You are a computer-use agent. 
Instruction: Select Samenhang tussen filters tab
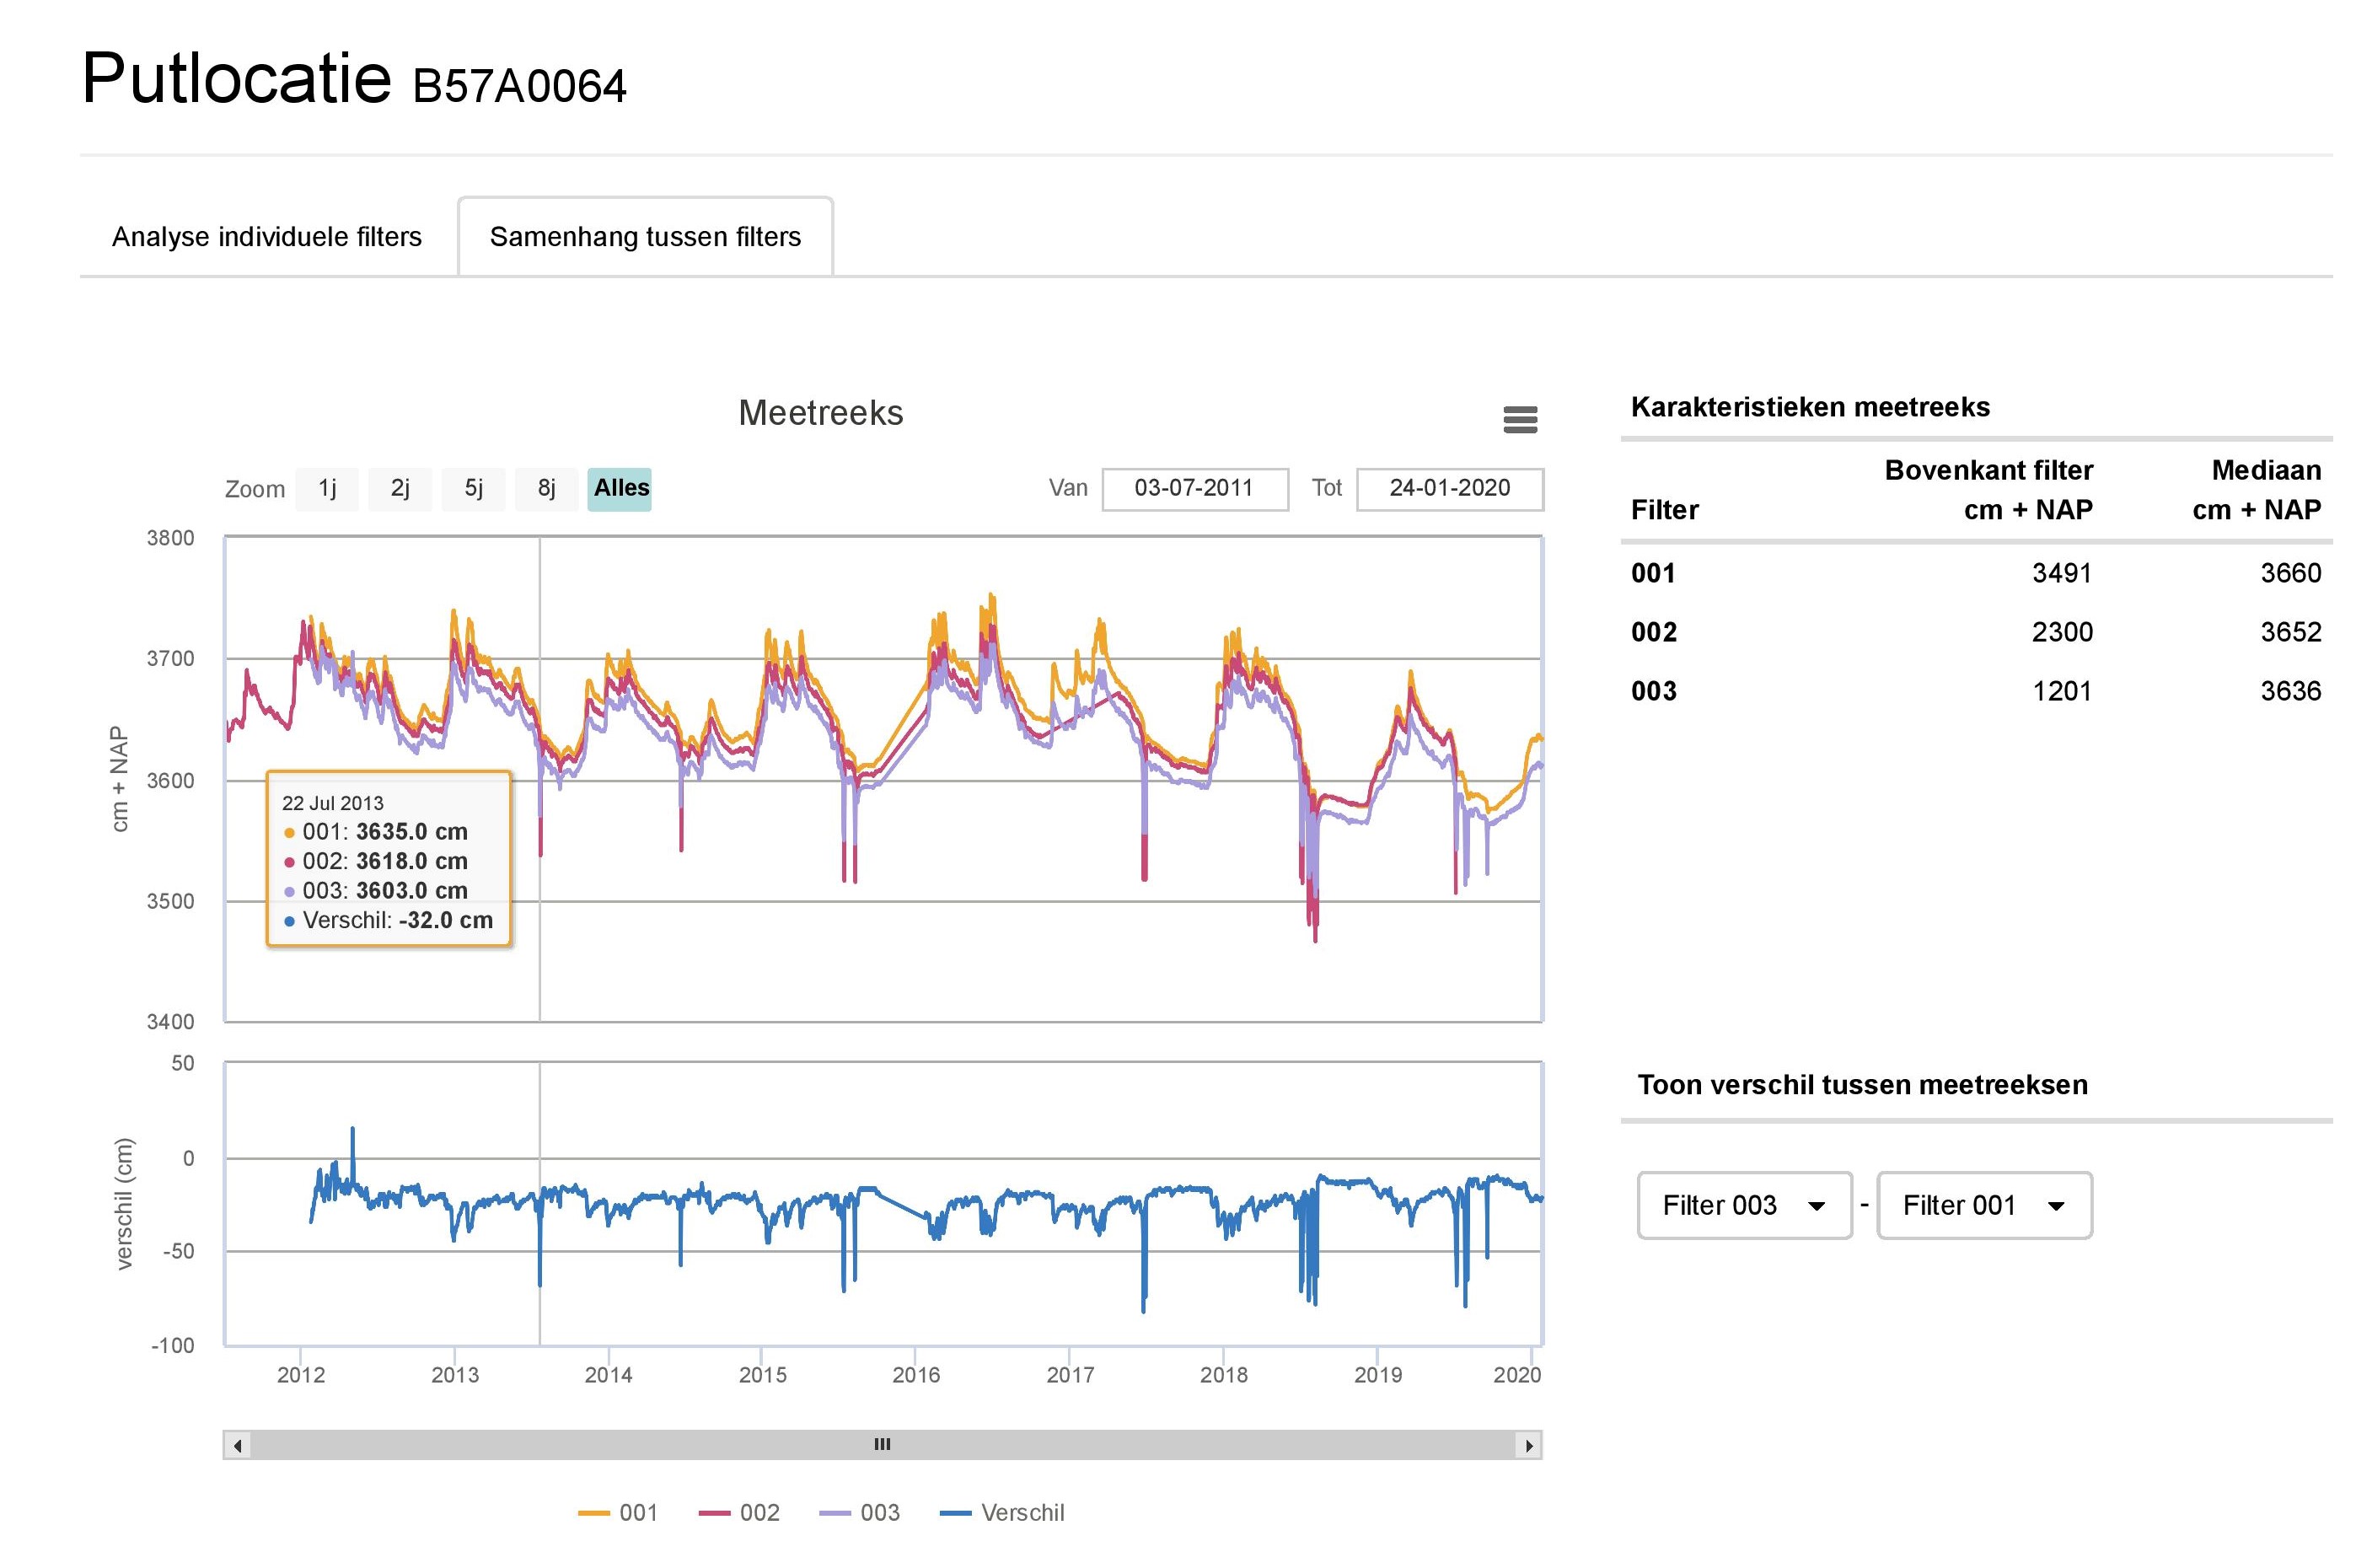pyautogui.click(x=645, y=237)
